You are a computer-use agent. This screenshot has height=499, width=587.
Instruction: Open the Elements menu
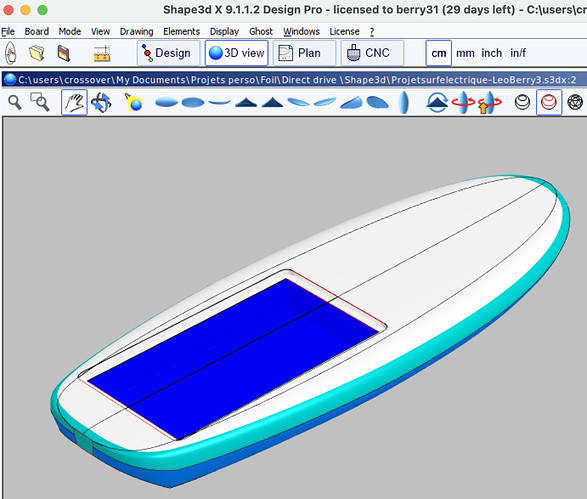(x=182, y=32)
